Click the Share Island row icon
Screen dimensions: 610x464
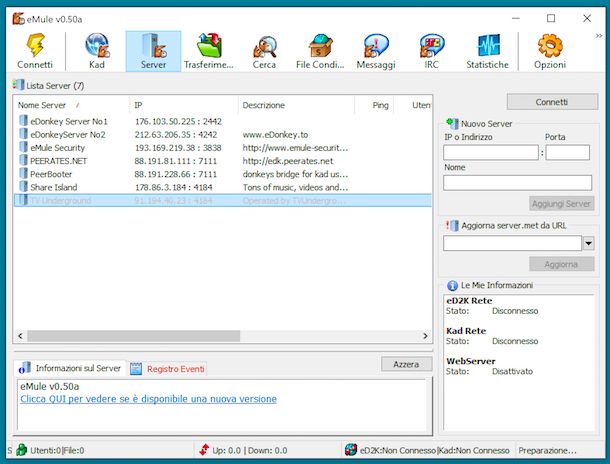coord(23,187)
